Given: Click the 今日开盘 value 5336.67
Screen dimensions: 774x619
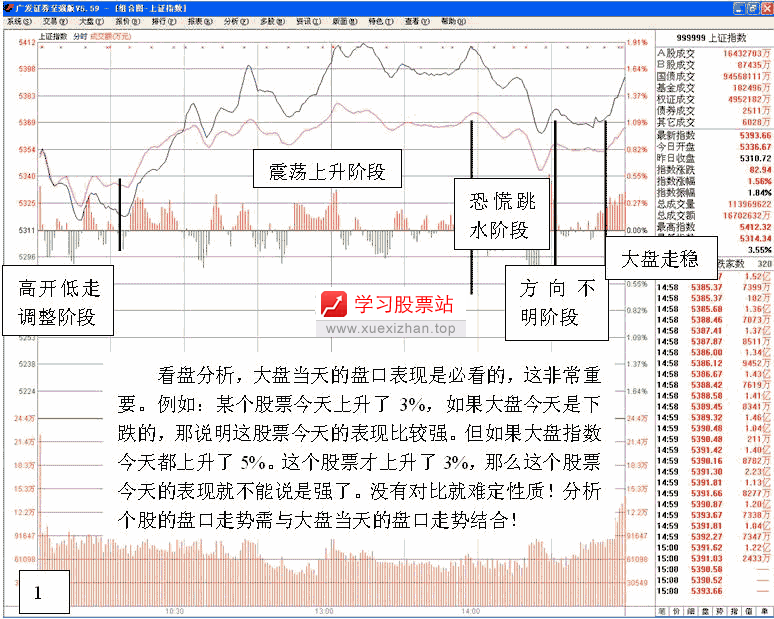Looking at the screenshot, I should [755, 147].
